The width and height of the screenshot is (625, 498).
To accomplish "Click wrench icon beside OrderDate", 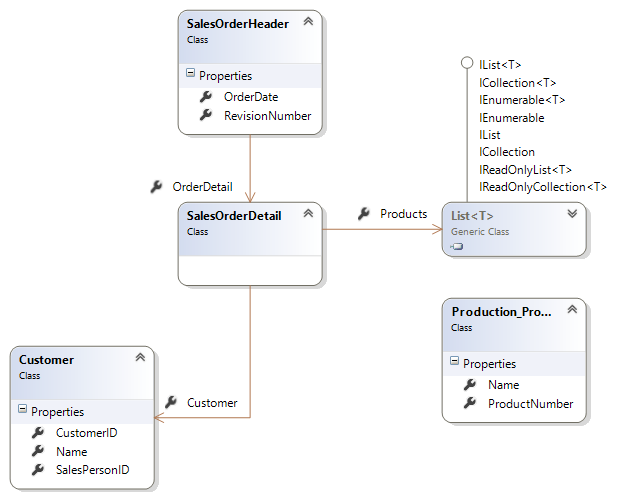I will 206,96.
